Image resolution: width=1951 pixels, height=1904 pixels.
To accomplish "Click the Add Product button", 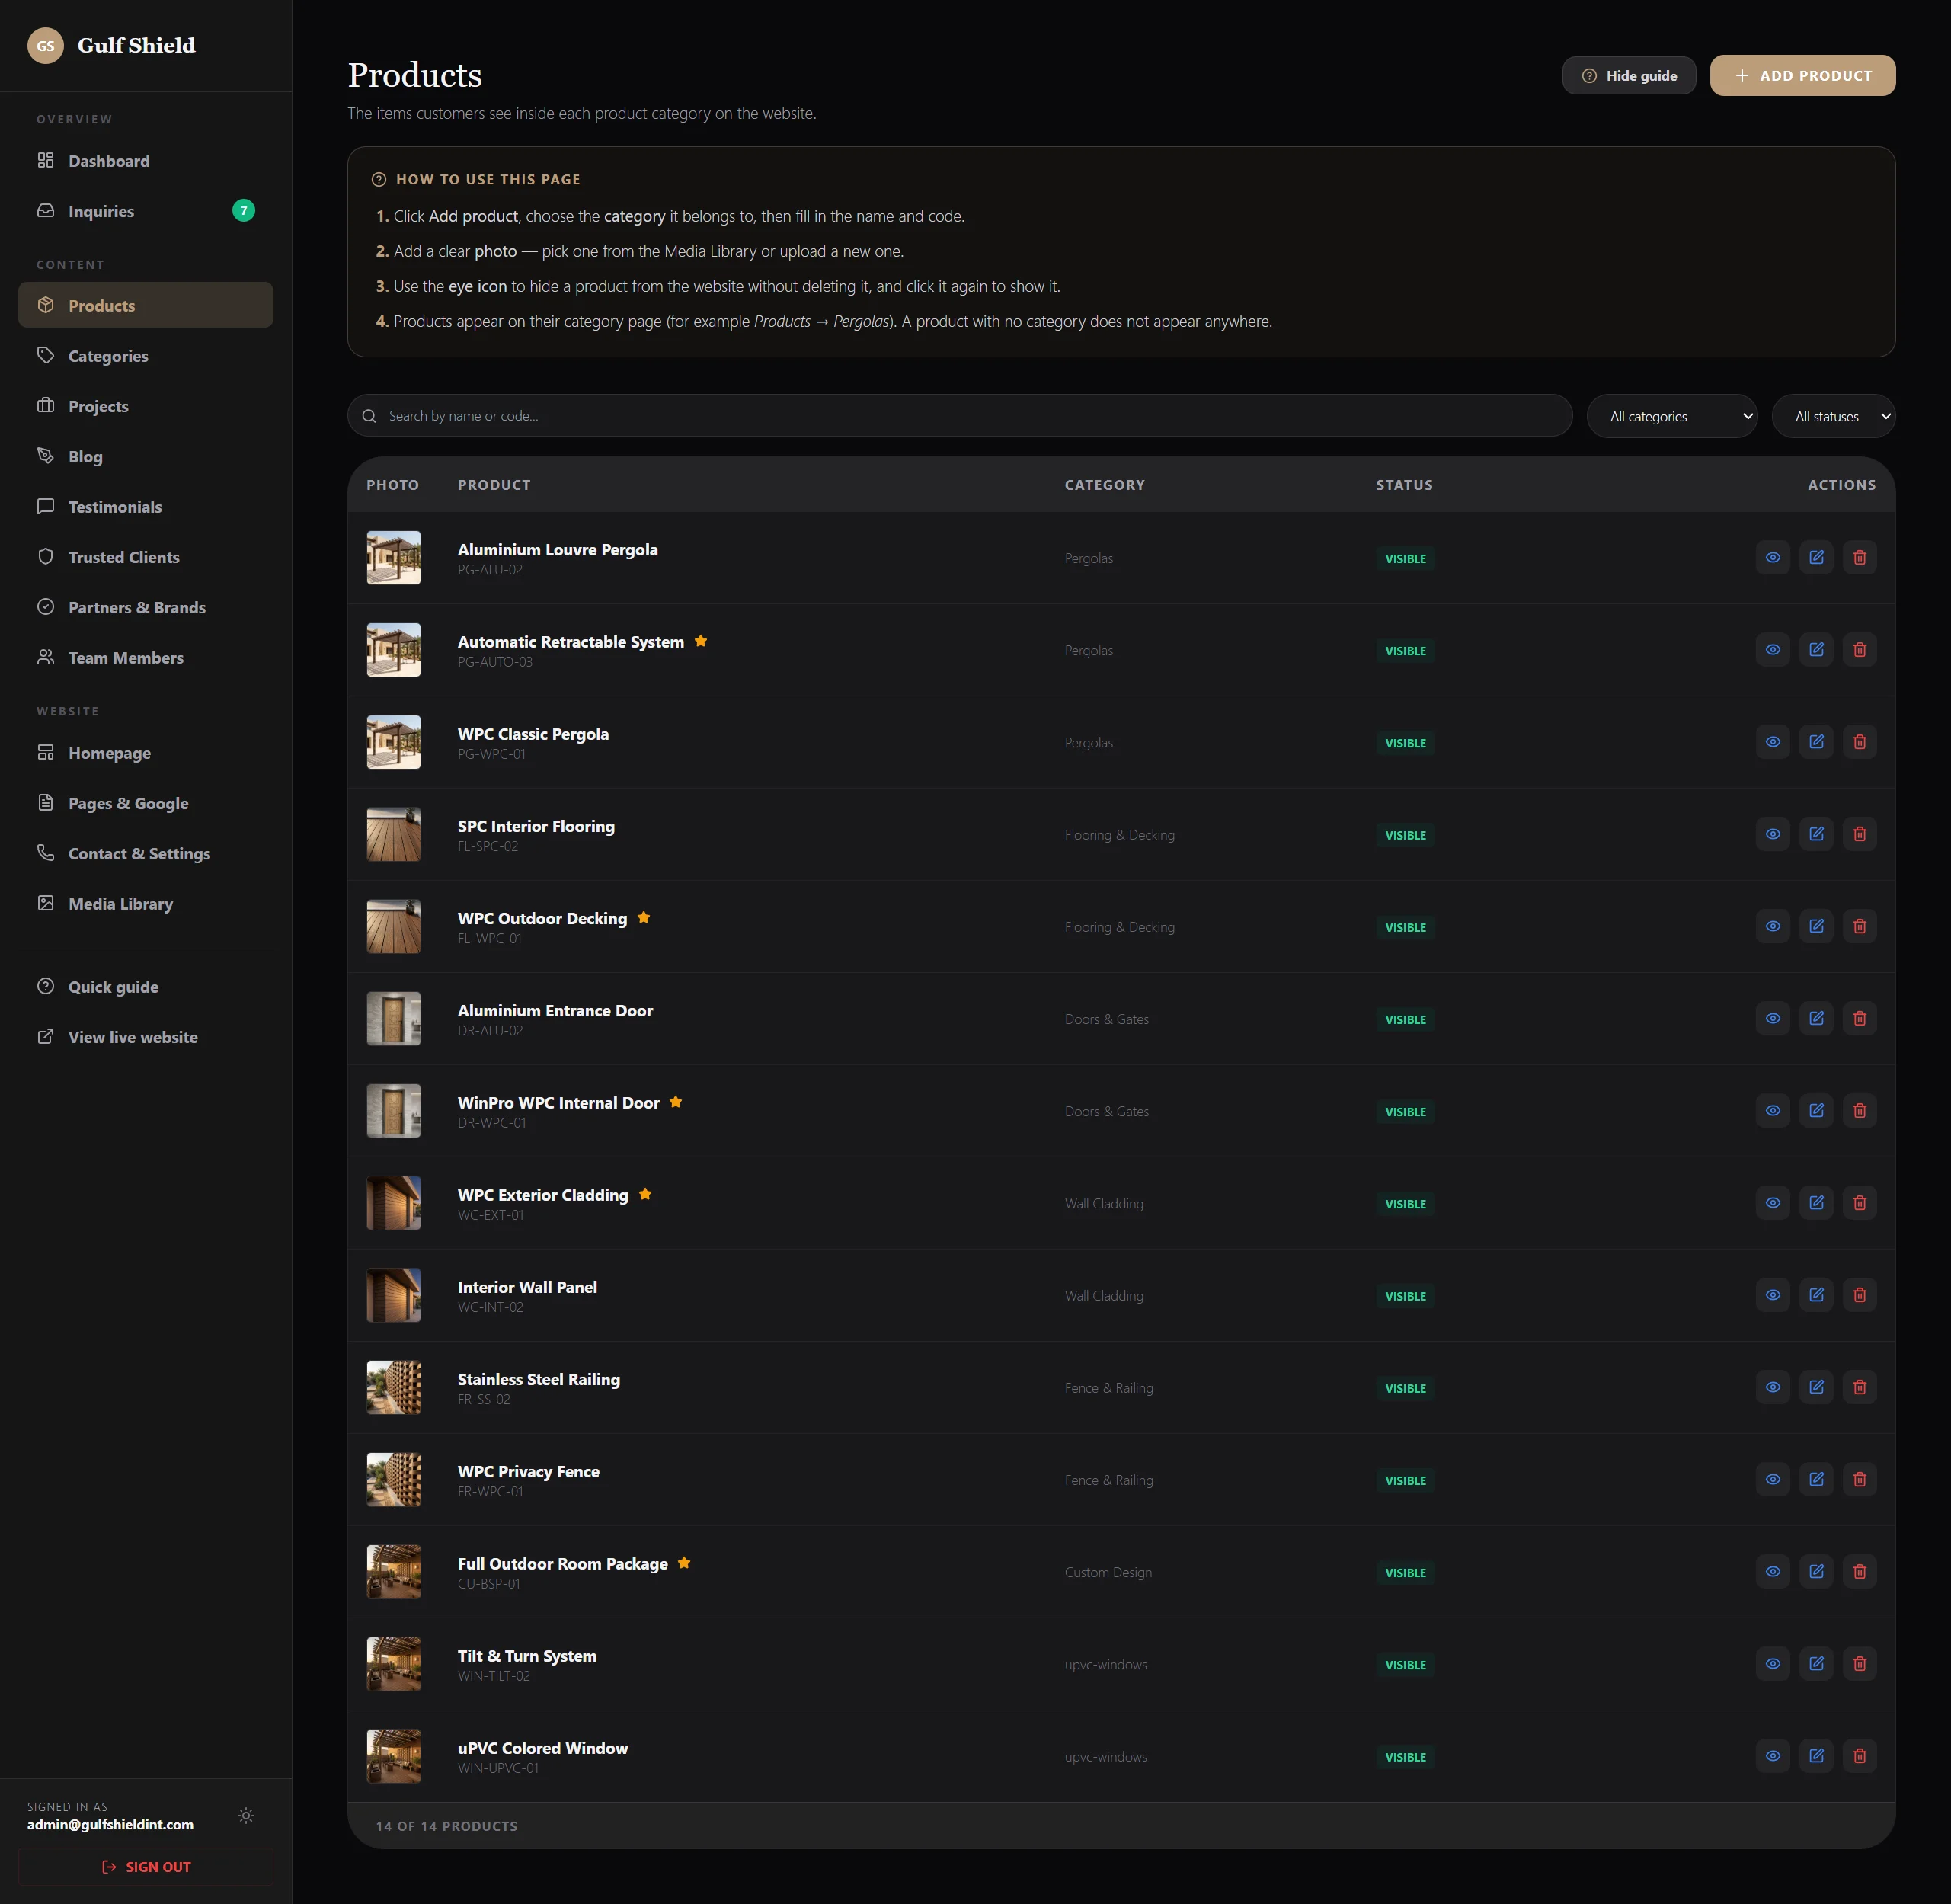I will pyautogui.click(x=1802, y=76).
